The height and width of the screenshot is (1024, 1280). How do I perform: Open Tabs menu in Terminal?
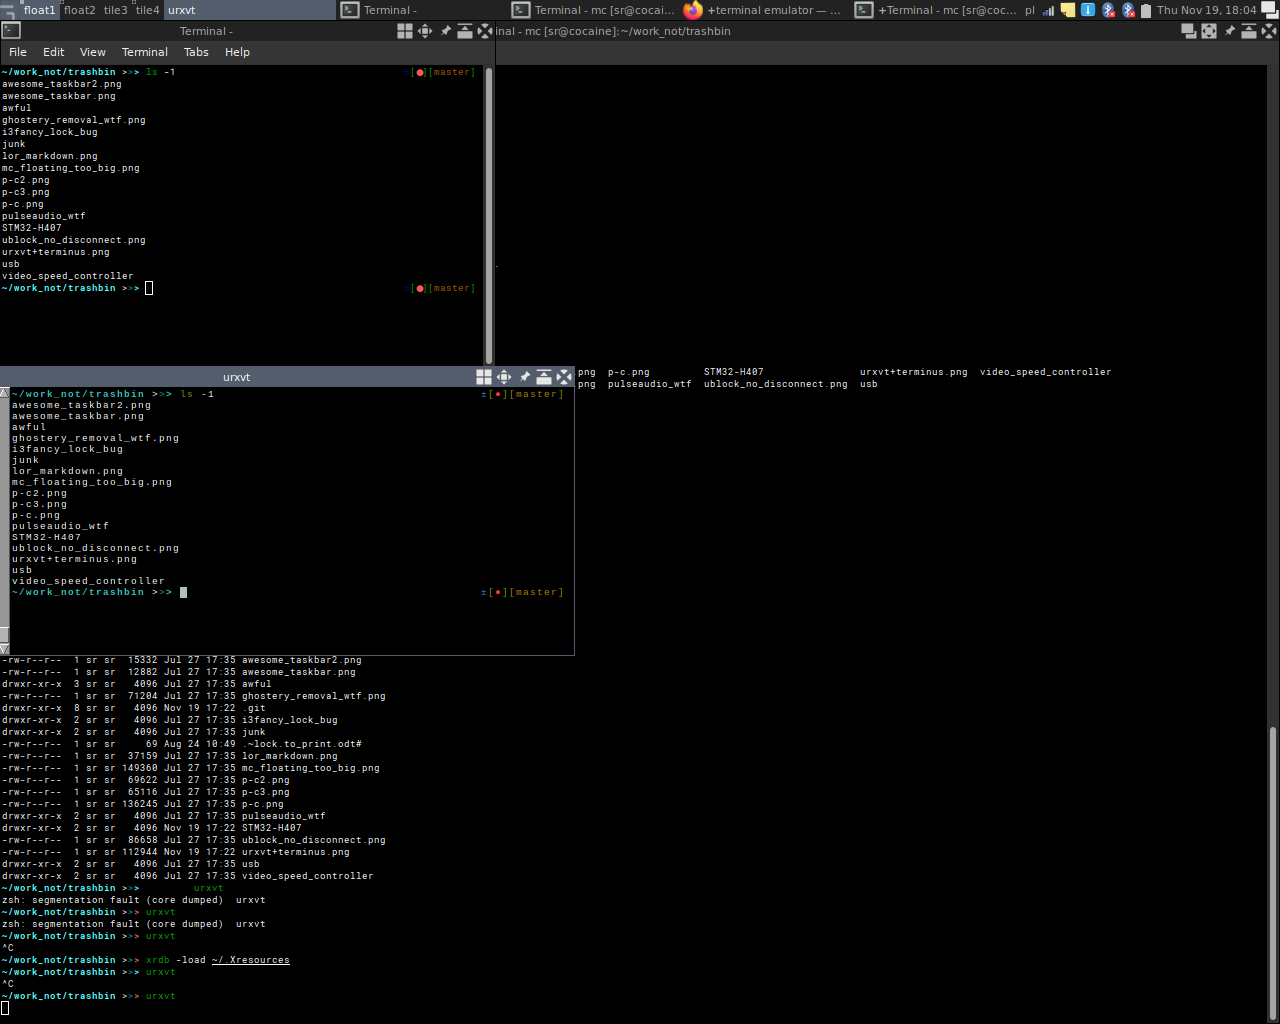pyautogui.click(x=196, y=52)
